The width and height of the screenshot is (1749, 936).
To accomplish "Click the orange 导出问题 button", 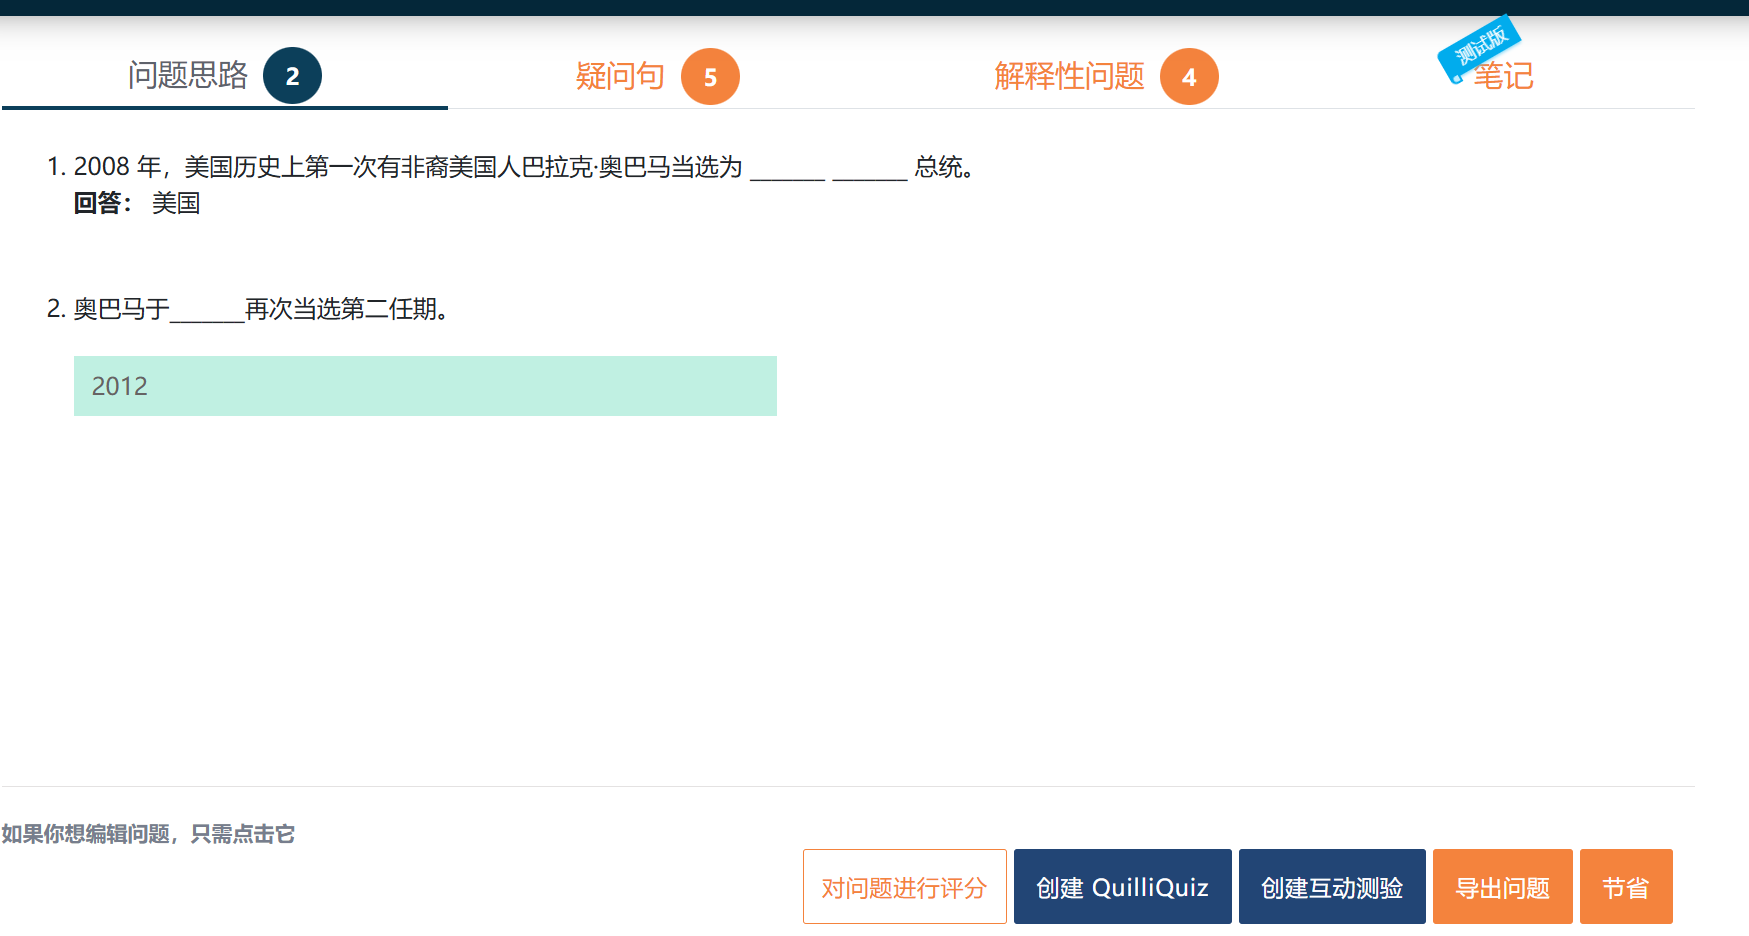I will pos(1502,886).
